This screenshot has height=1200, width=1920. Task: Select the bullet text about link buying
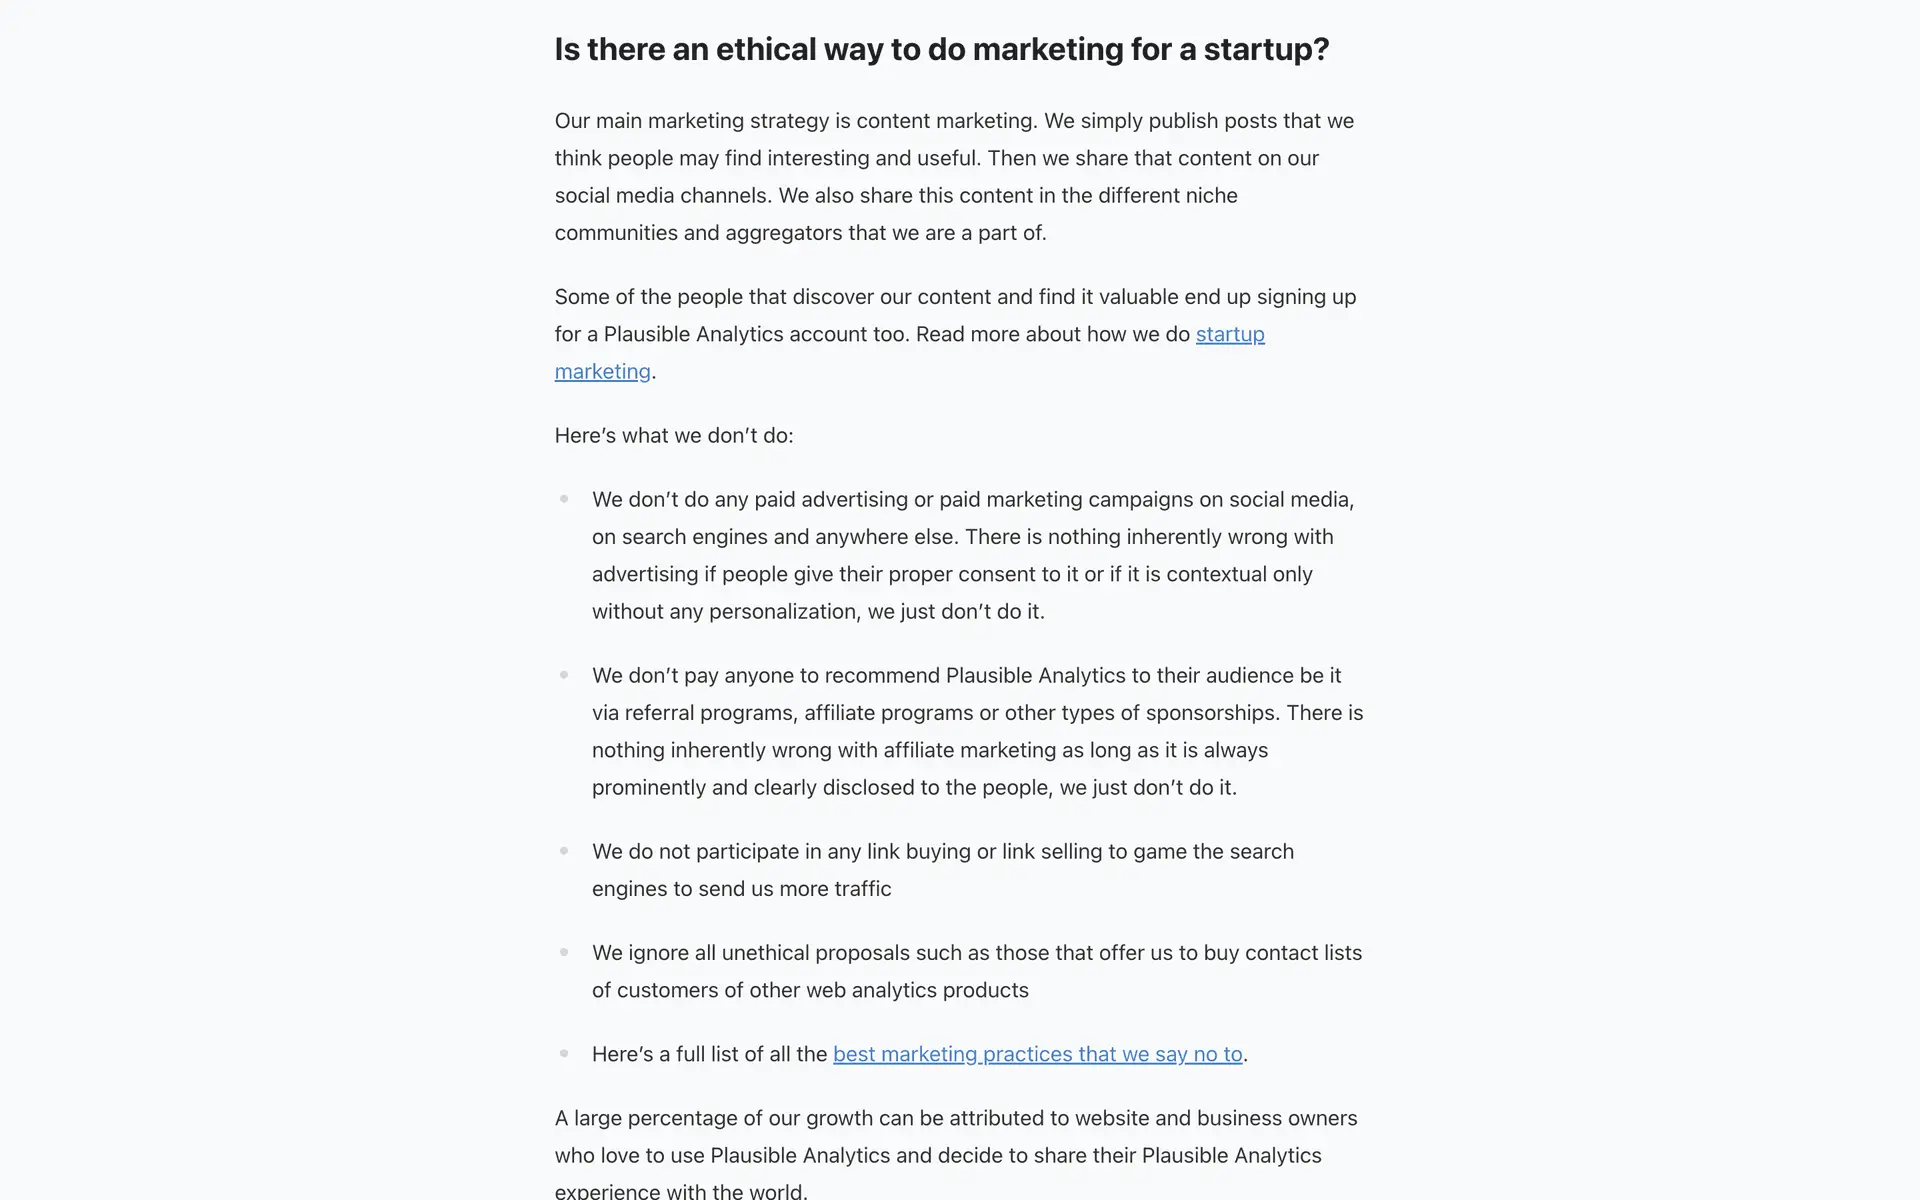click(942, 870)
